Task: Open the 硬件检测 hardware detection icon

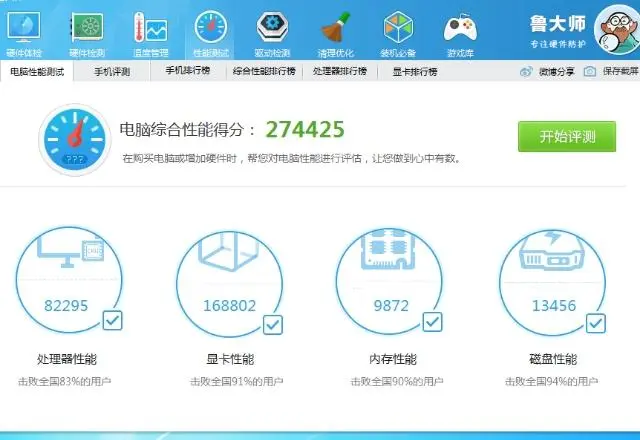Action: coord(87,27)
